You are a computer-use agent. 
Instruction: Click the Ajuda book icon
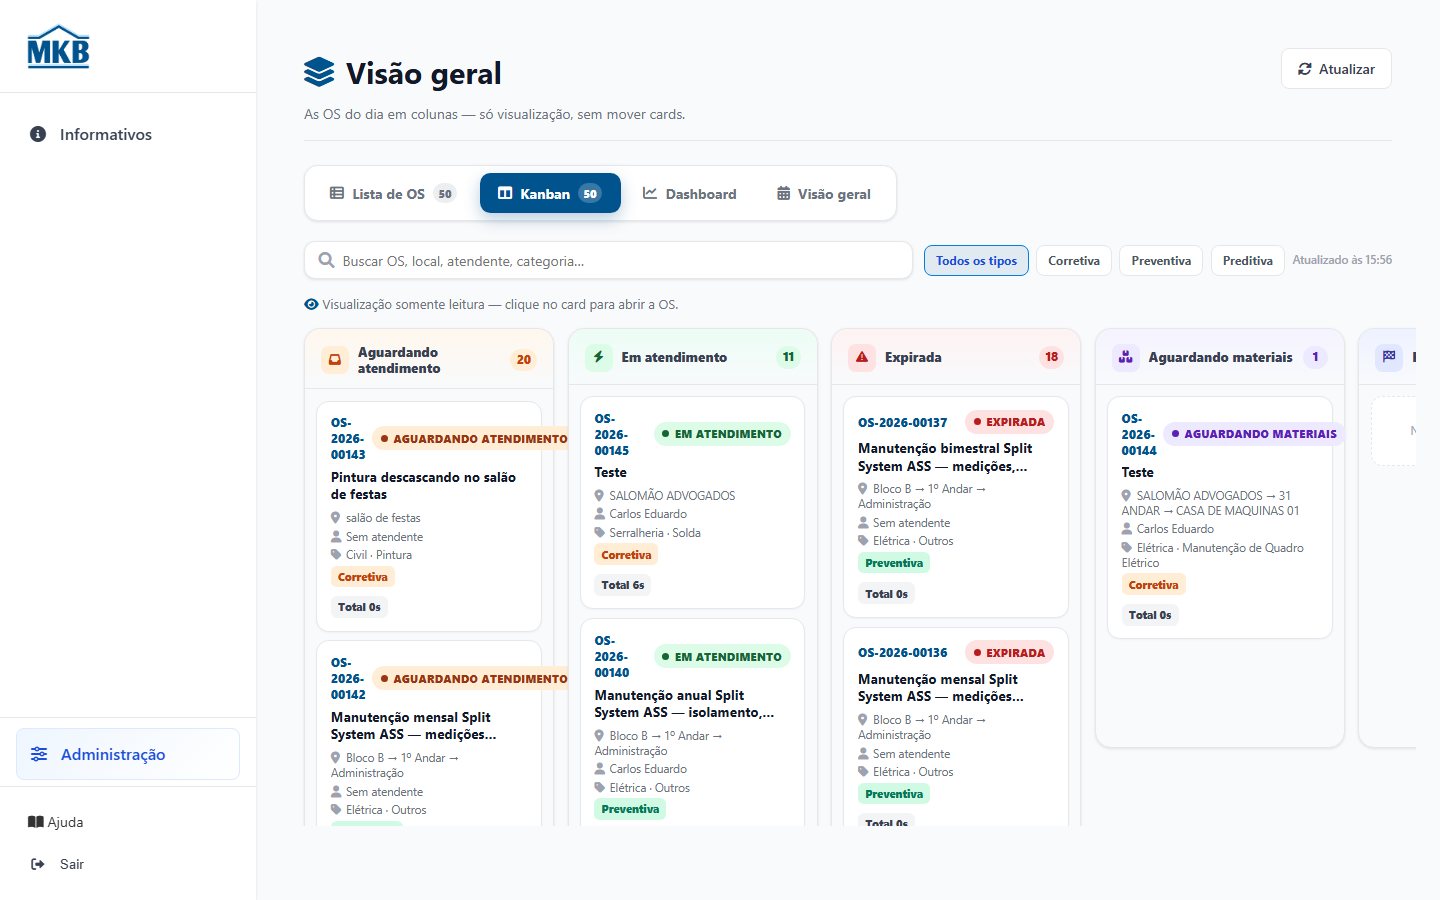pos(36,822)
